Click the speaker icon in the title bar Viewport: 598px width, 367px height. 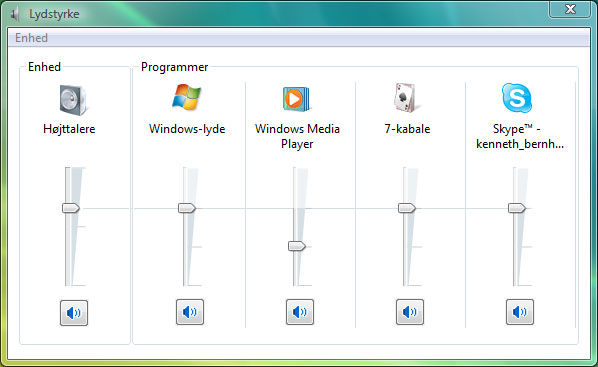point(15,14)
